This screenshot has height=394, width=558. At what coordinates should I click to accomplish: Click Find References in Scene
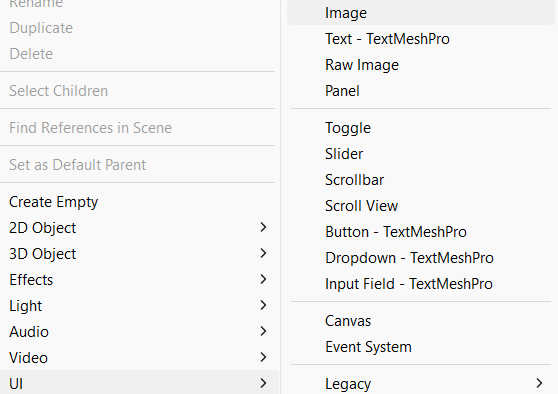tap(139, 128)
